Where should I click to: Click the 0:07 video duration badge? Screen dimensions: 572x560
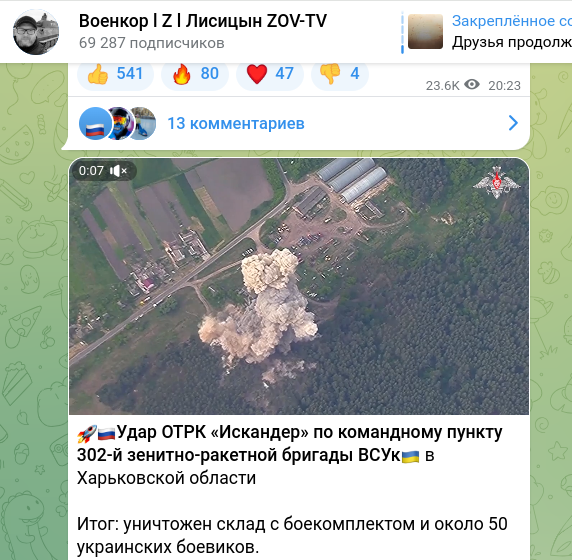coord(91,171)
